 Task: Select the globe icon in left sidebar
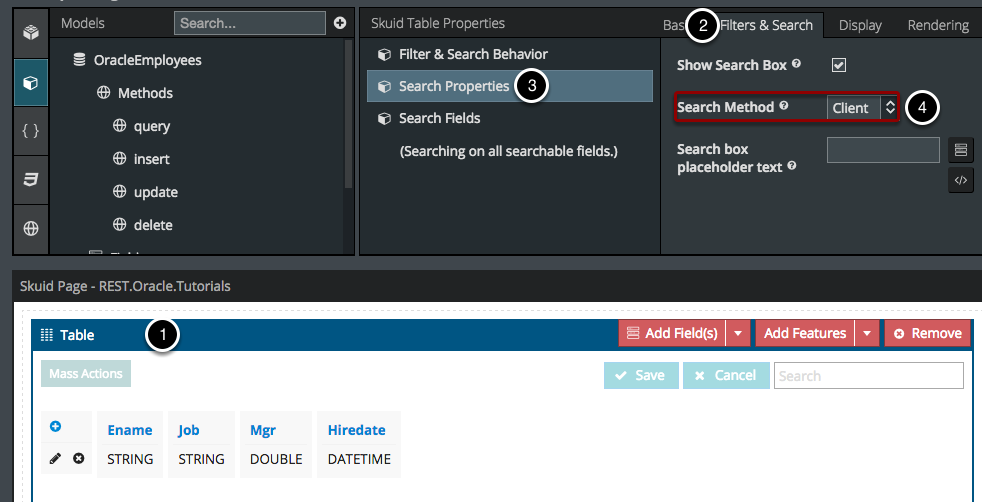point(31,228)
